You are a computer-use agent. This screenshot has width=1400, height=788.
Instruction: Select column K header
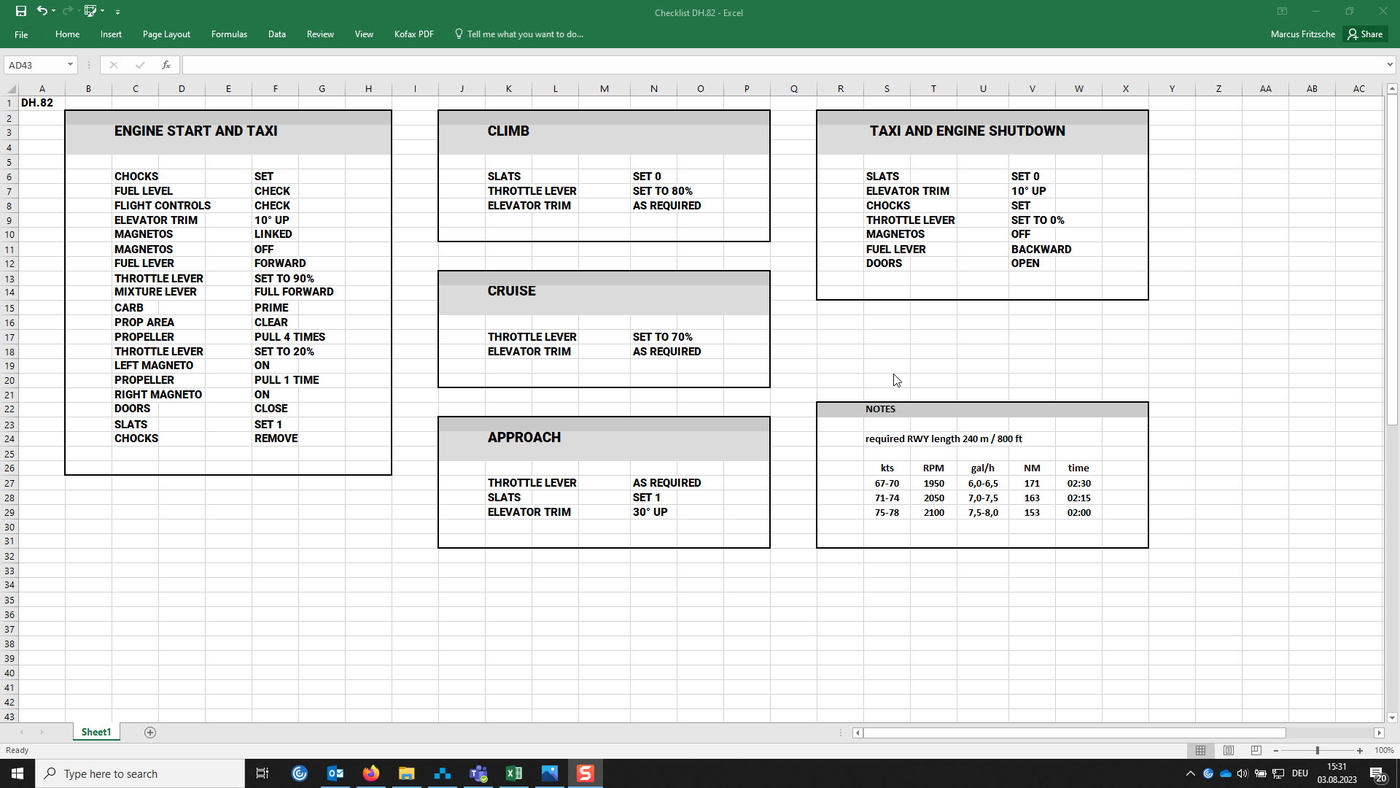[508, 88]
